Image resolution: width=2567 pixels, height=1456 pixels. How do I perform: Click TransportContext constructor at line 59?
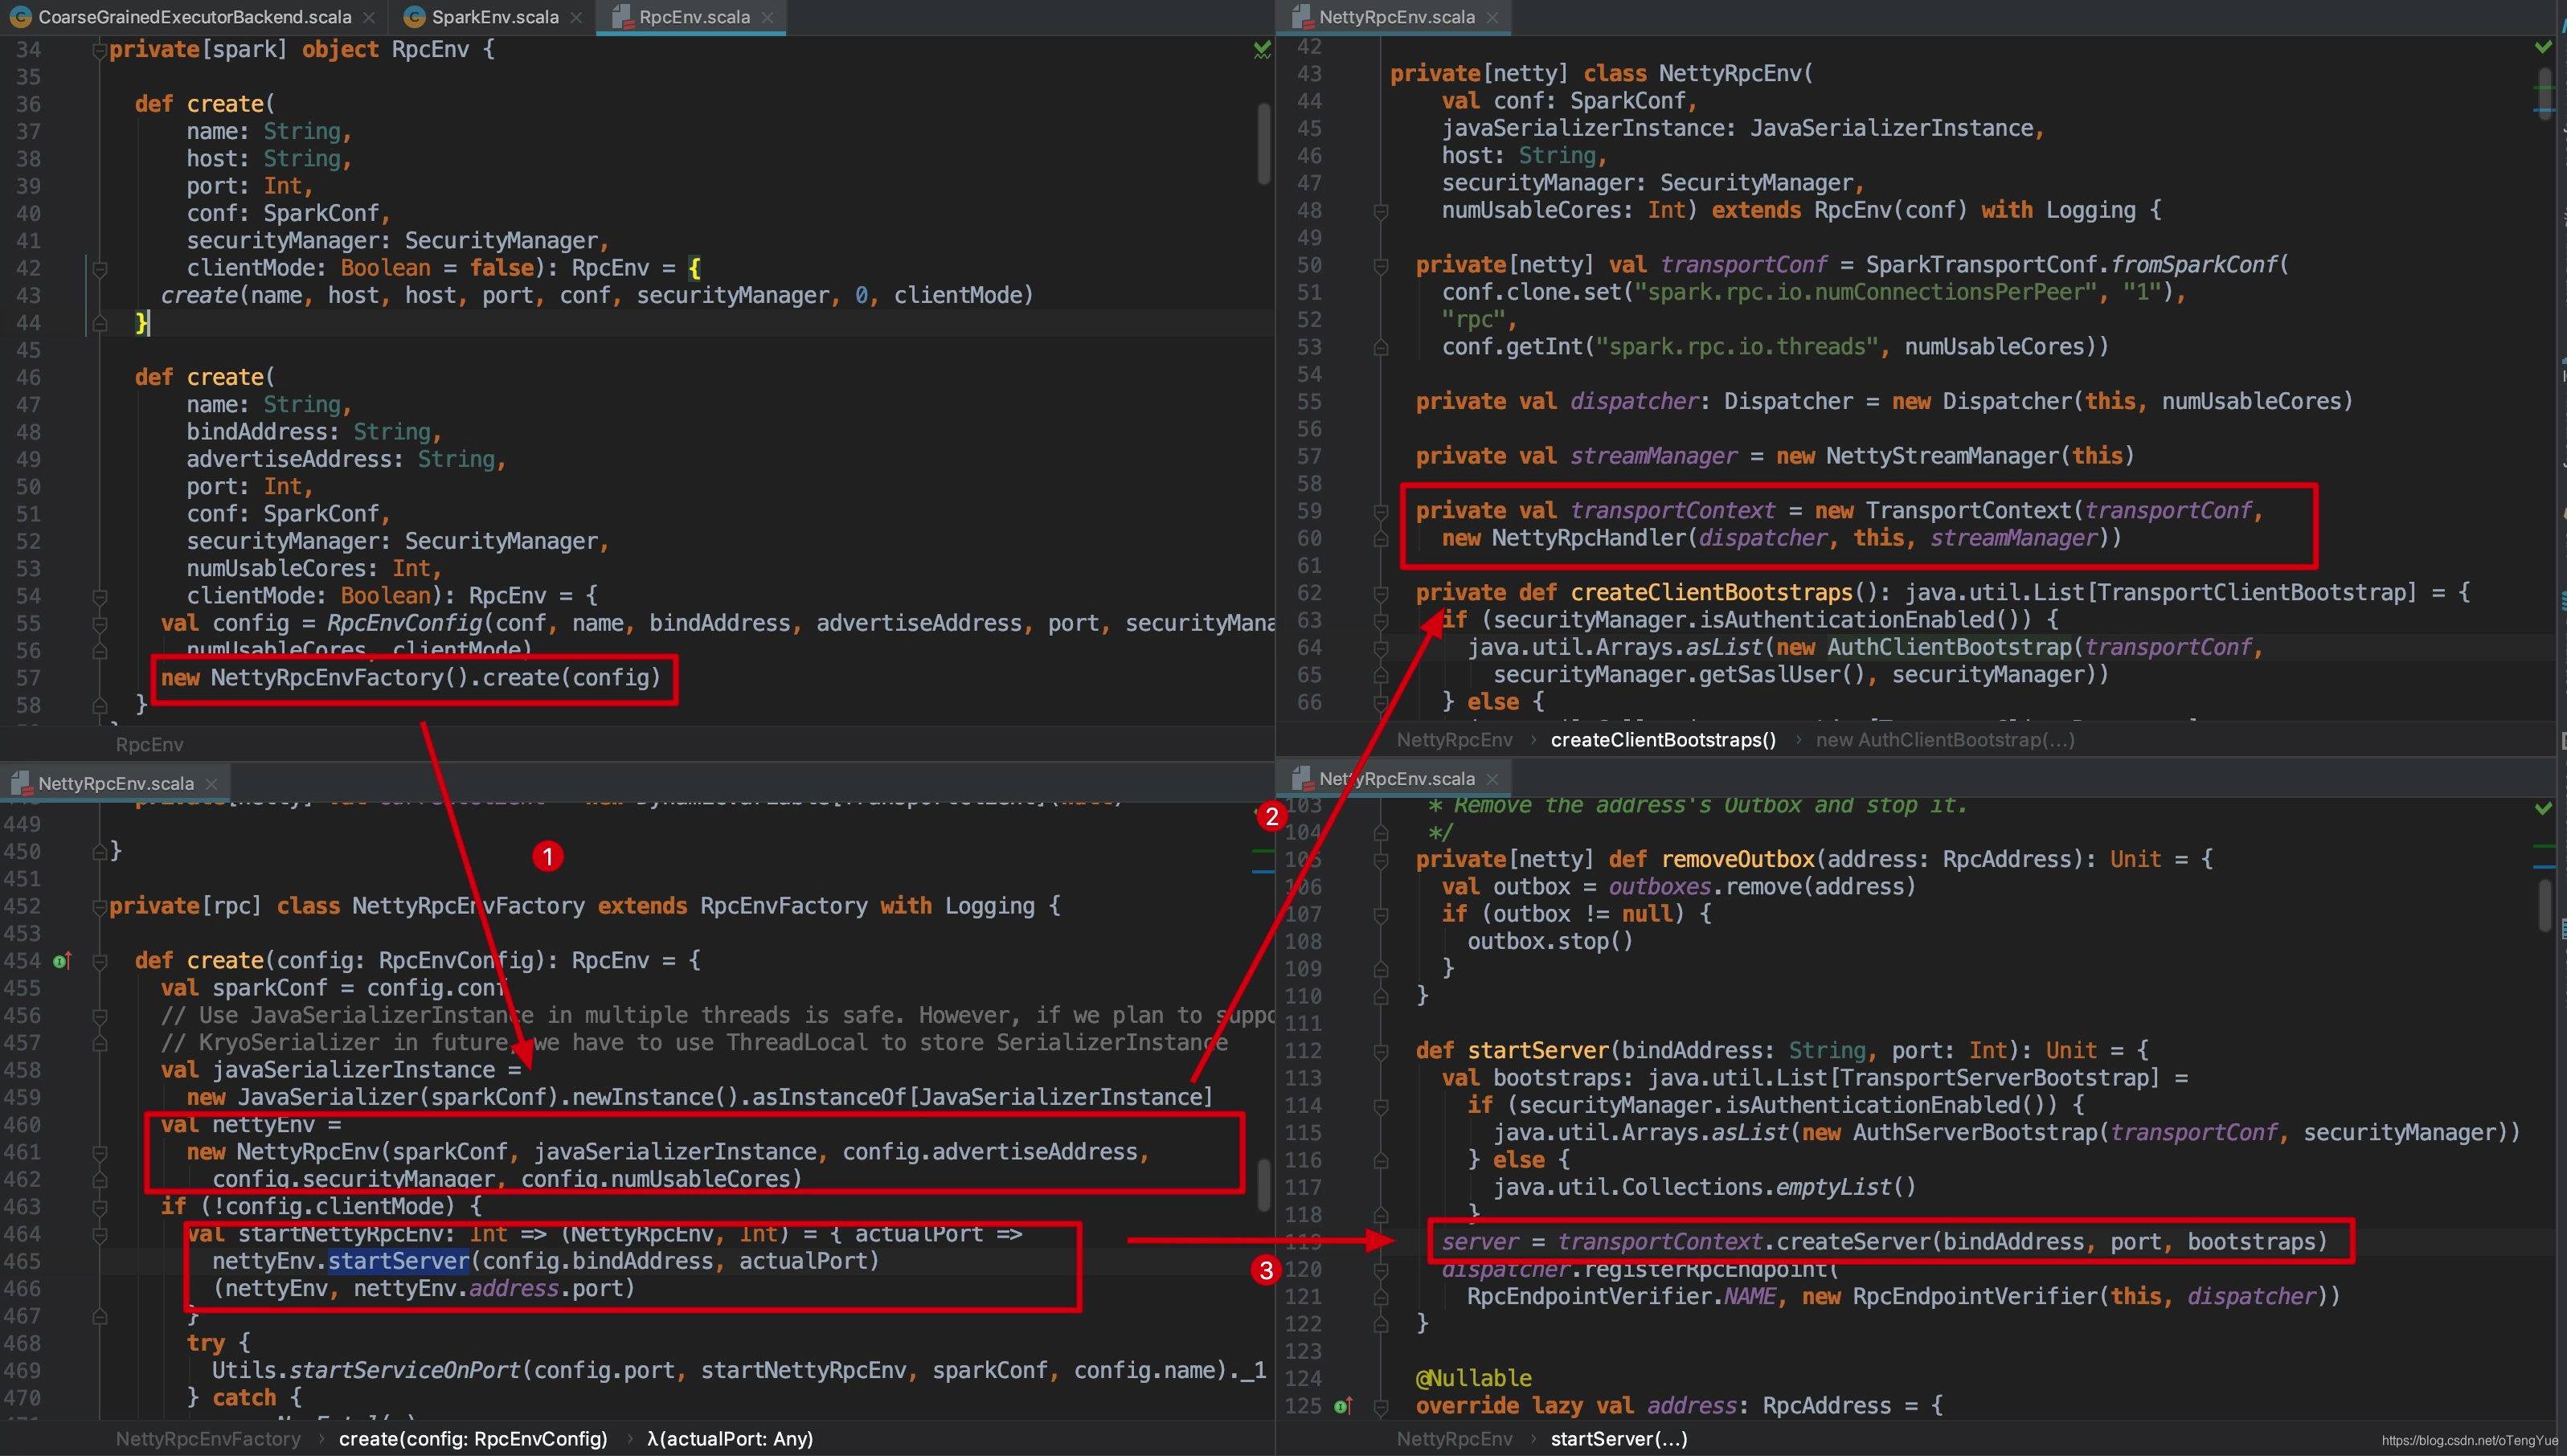1968,511
